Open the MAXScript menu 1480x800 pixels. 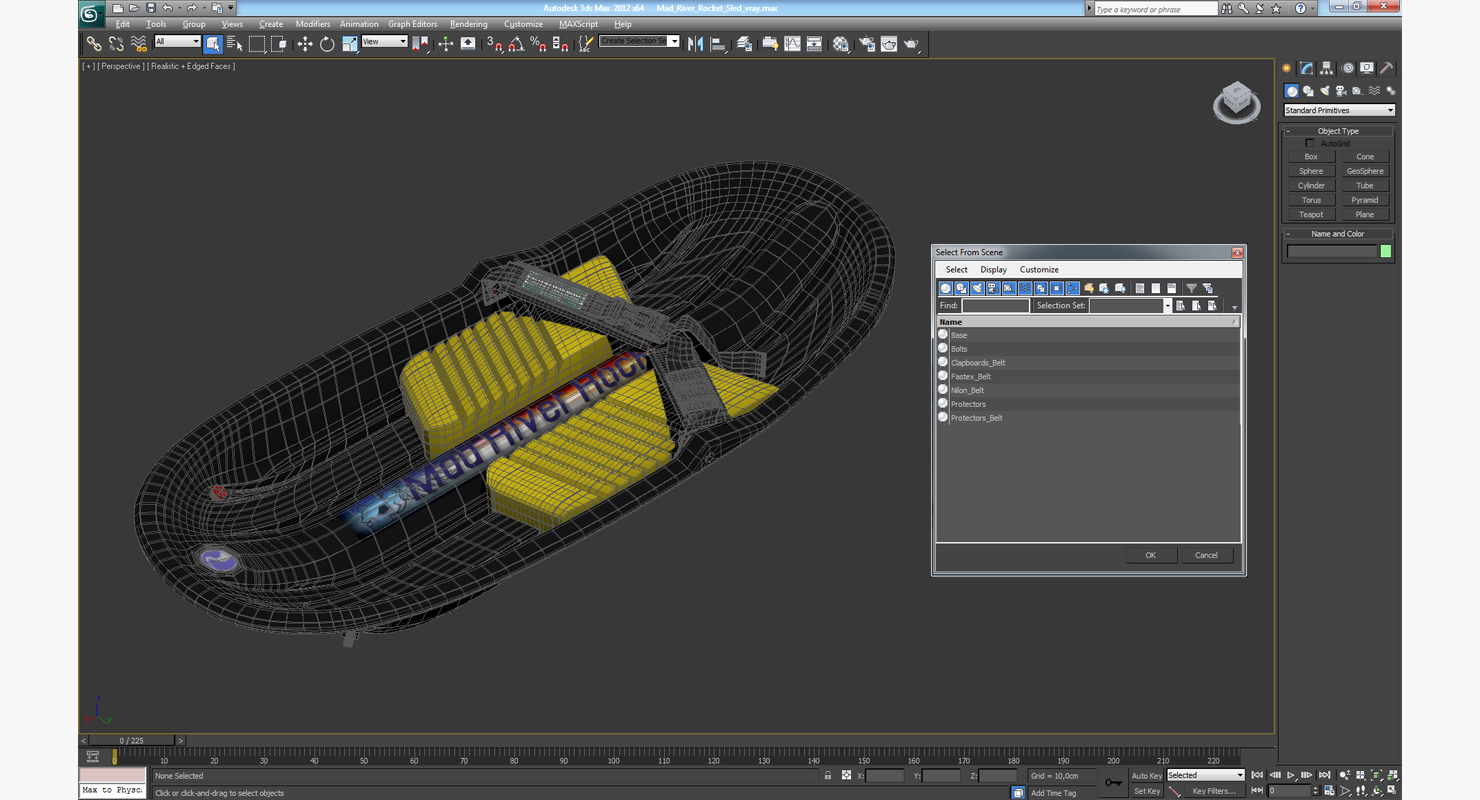(x=578, y=24)
